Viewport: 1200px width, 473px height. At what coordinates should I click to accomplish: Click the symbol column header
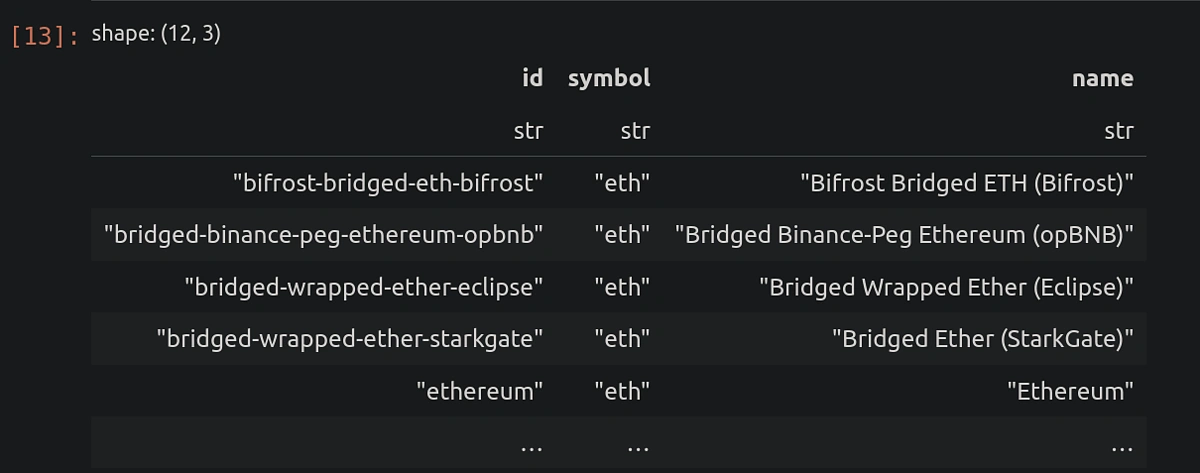click(x=609, y=78)
